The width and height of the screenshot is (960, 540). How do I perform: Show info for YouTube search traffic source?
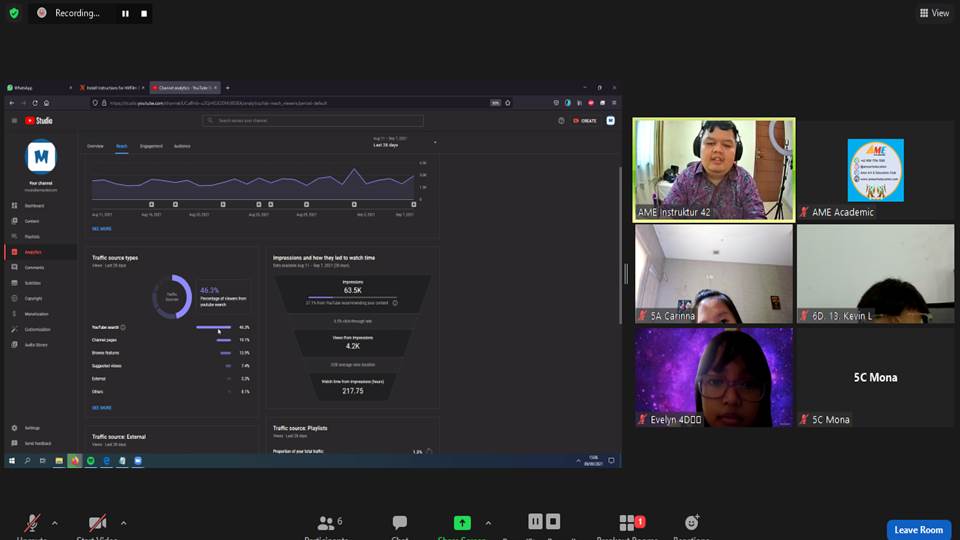coord(123,328)
